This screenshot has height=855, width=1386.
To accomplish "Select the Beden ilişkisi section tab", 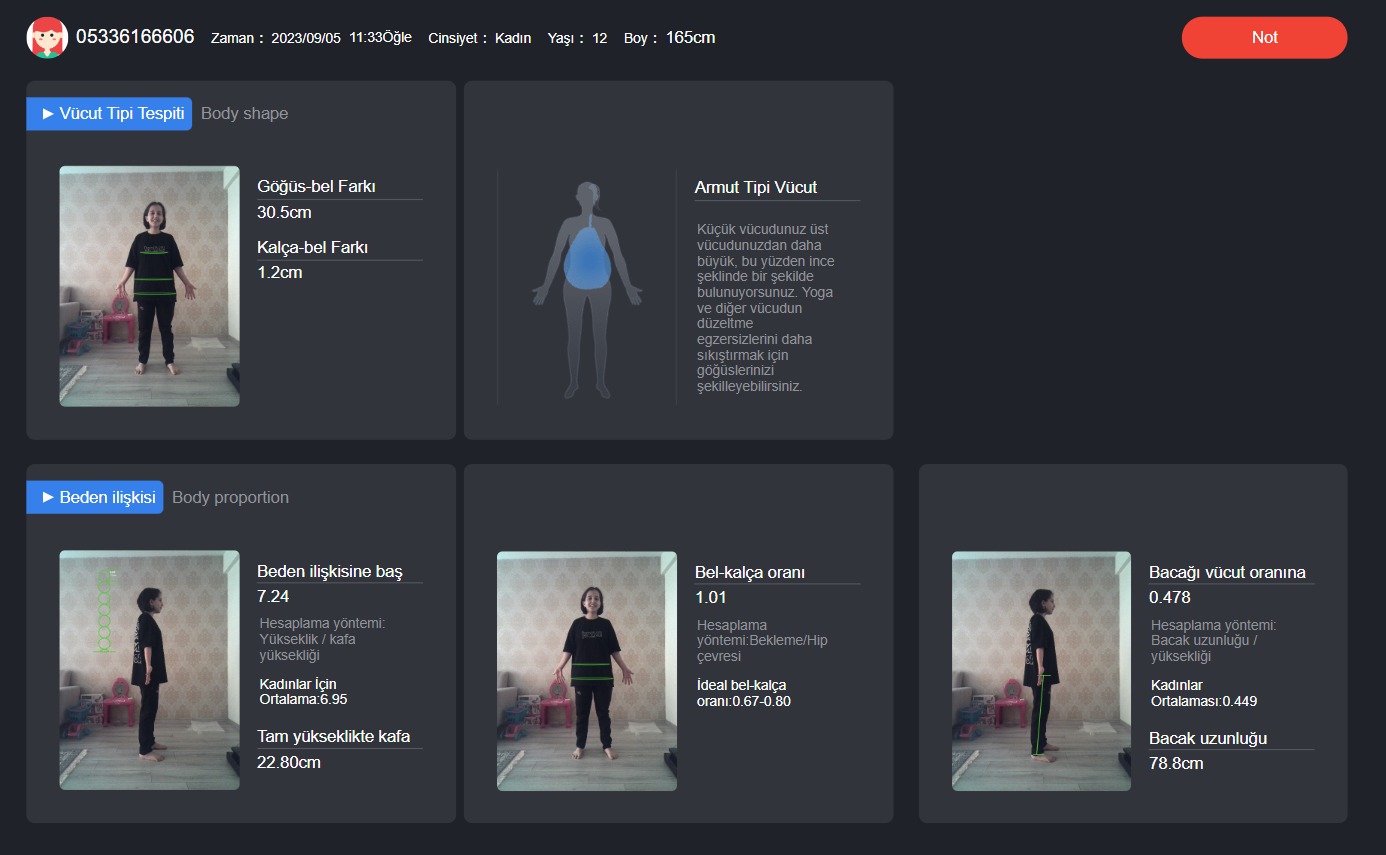I will pyautogui.click(x=95, y=497).
